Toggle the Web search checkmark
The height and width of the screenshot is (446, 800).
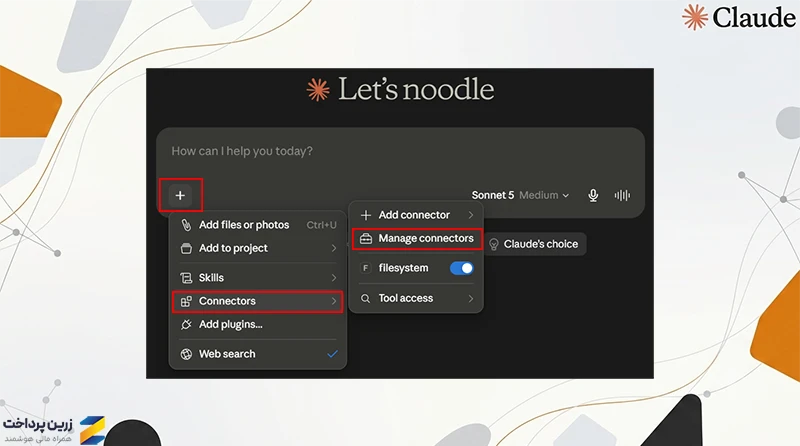[332, 354]
